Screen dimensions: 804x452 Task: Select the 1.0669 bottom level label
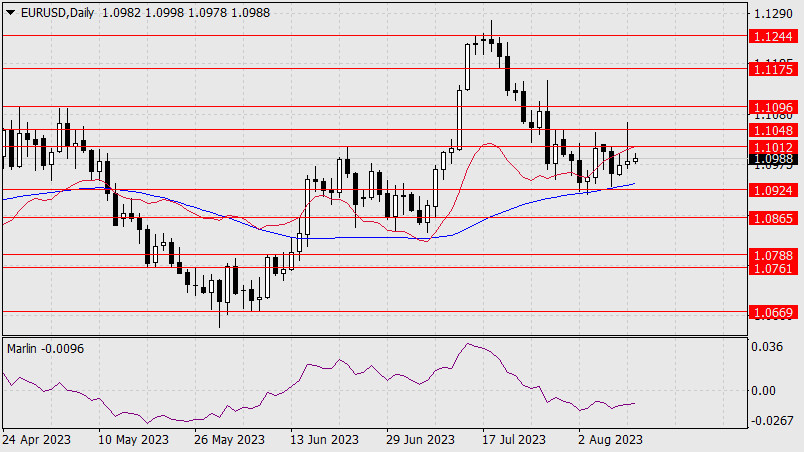point(773,312)
